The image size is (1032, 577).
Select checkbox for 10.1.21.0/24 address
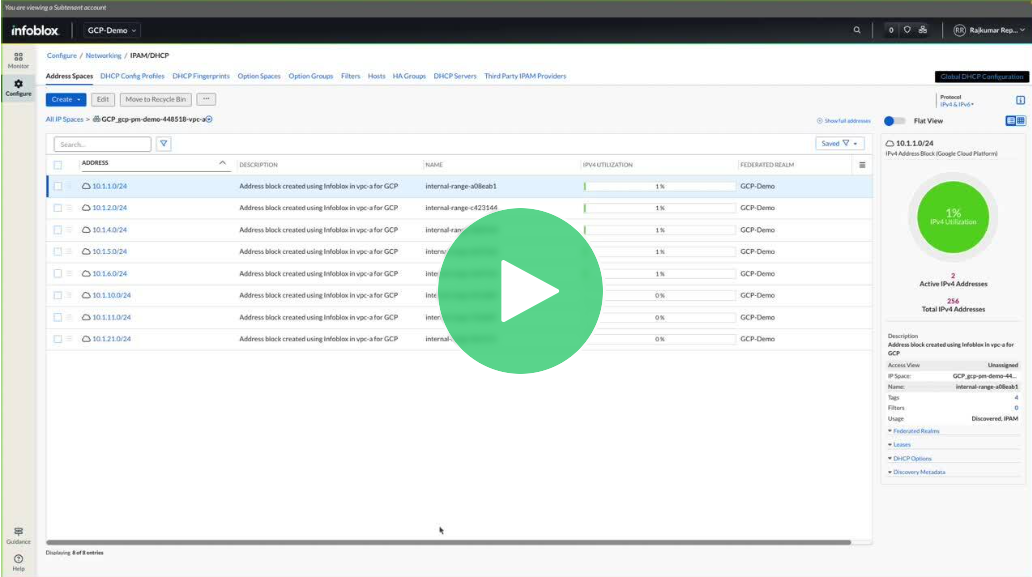pos(58,339)
